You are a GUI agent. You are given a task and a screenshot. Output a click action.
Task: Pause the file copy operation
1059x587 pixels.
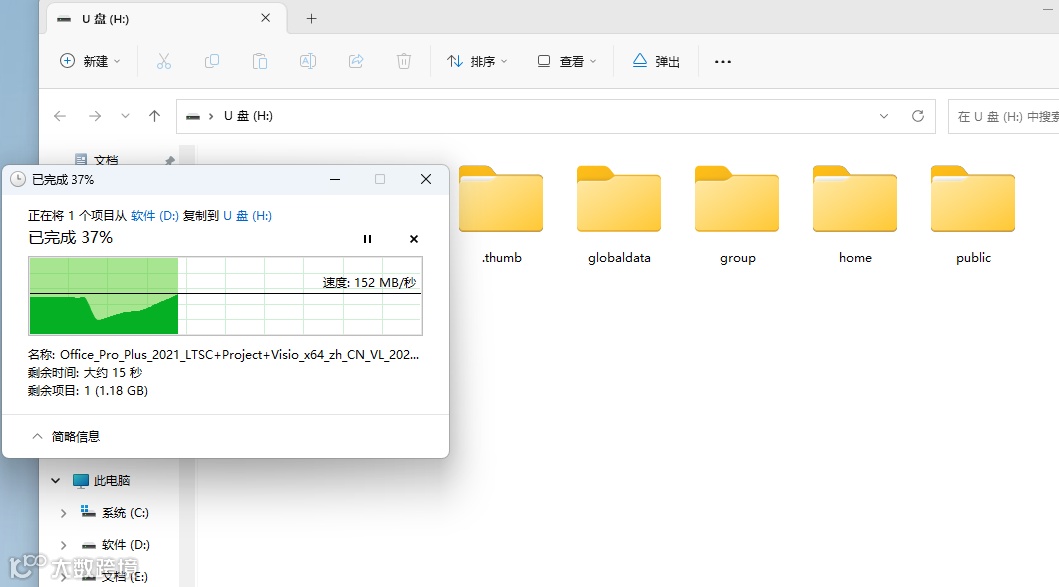click(x=367, y=239)
